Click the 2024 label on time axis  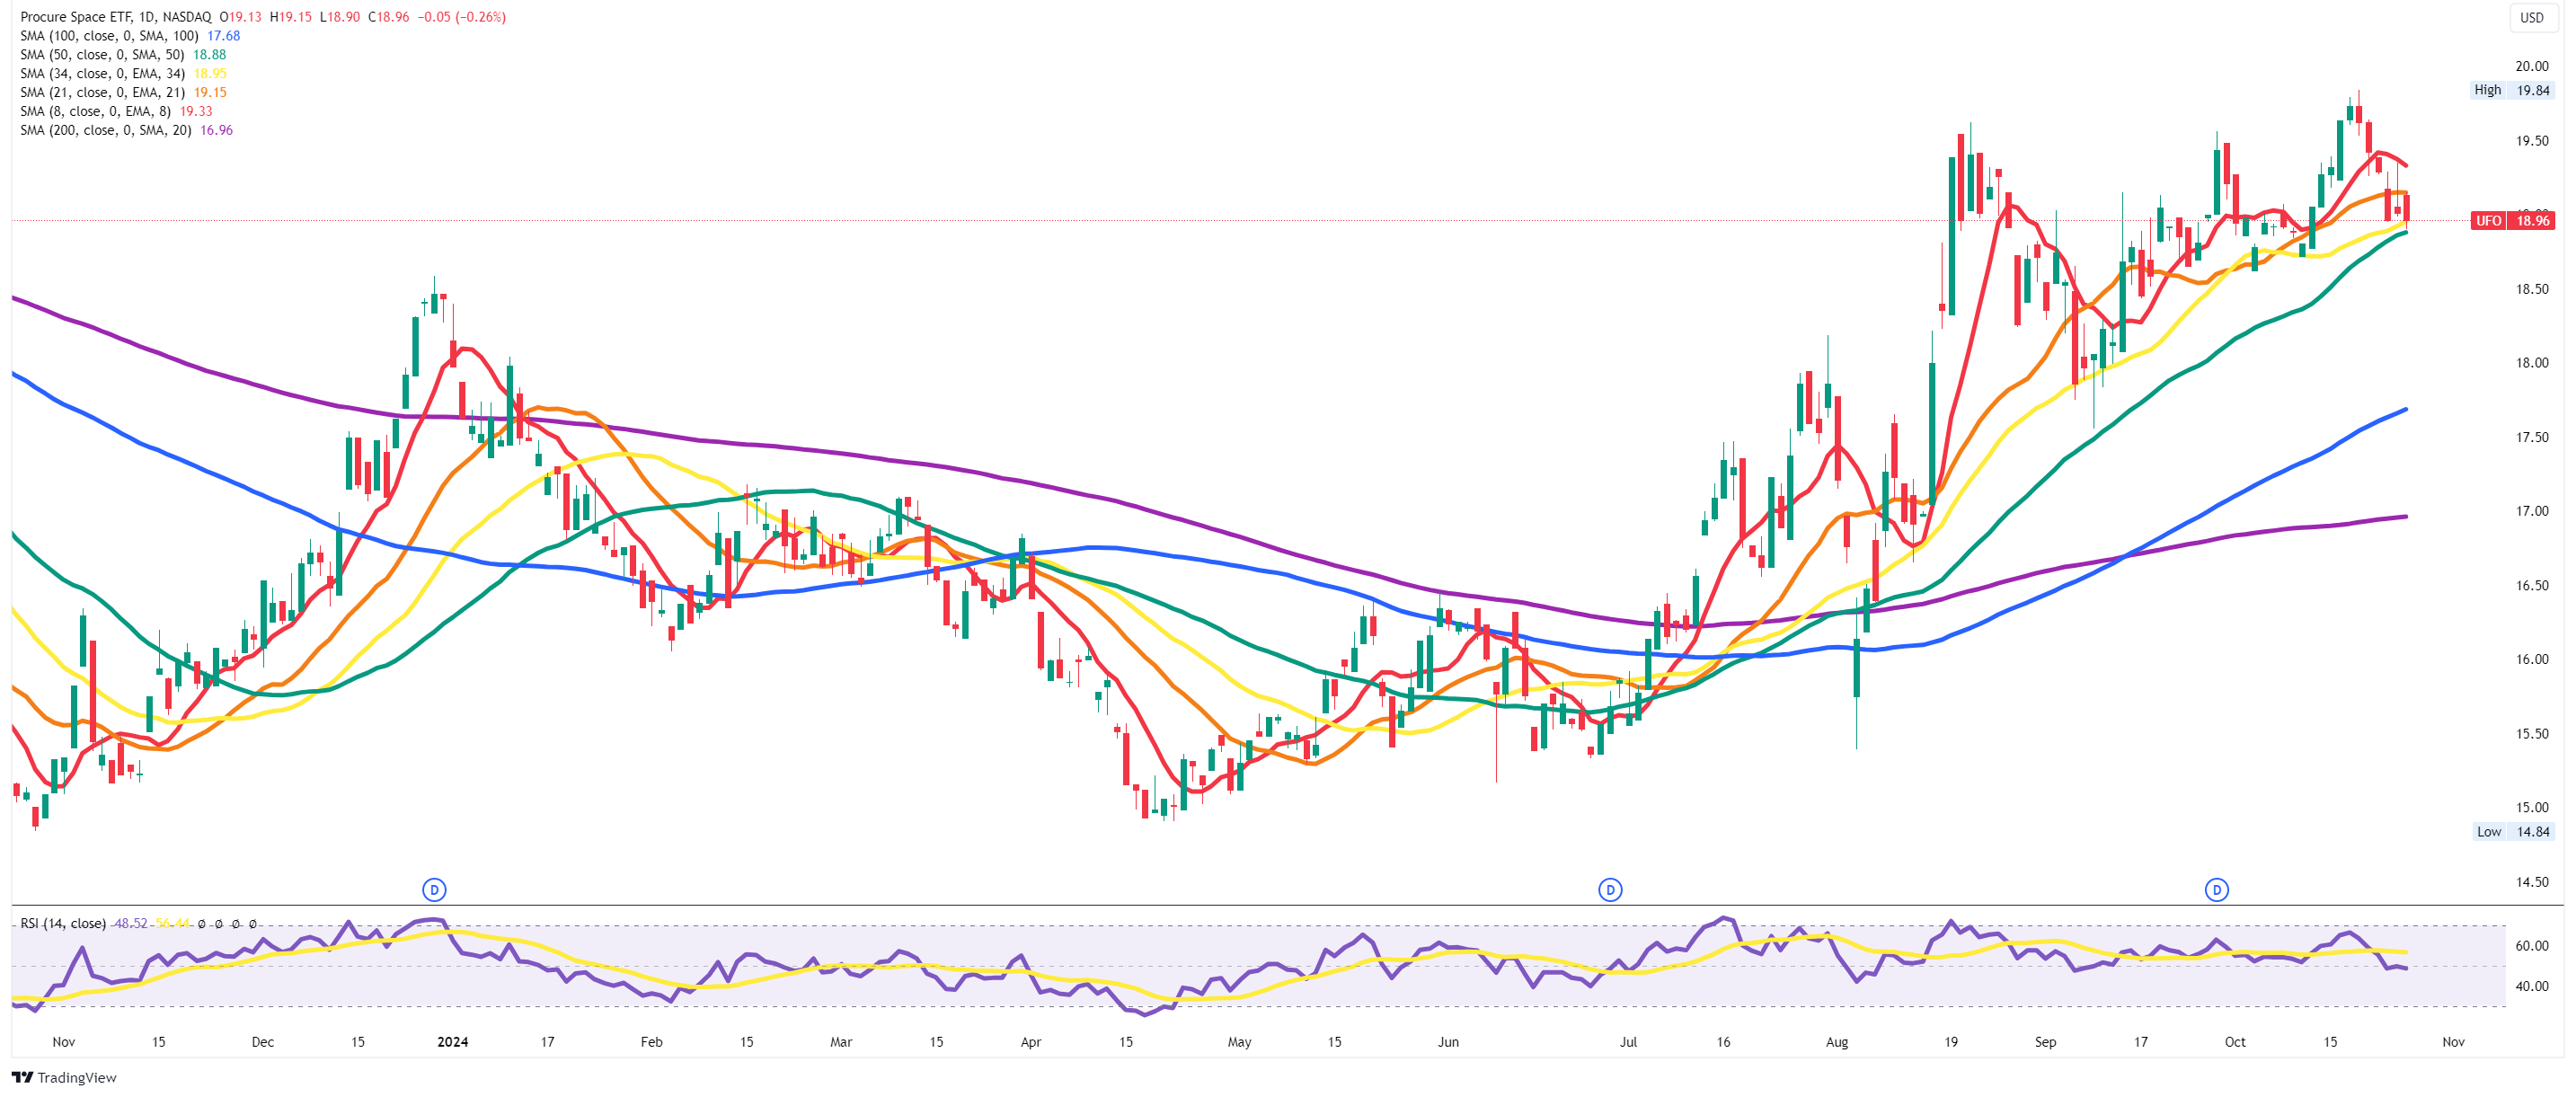[x=452, y=1041]
